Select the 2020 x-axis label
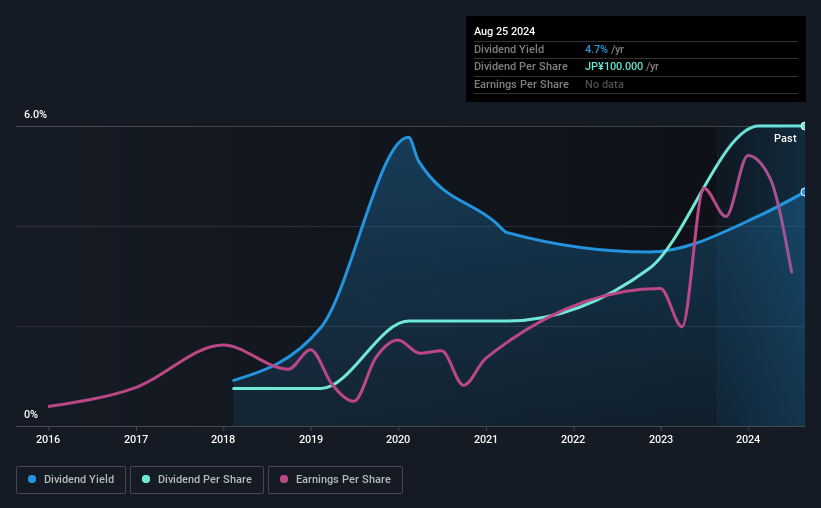The height and width of the screenshot is (508, 821). [398, 439]
